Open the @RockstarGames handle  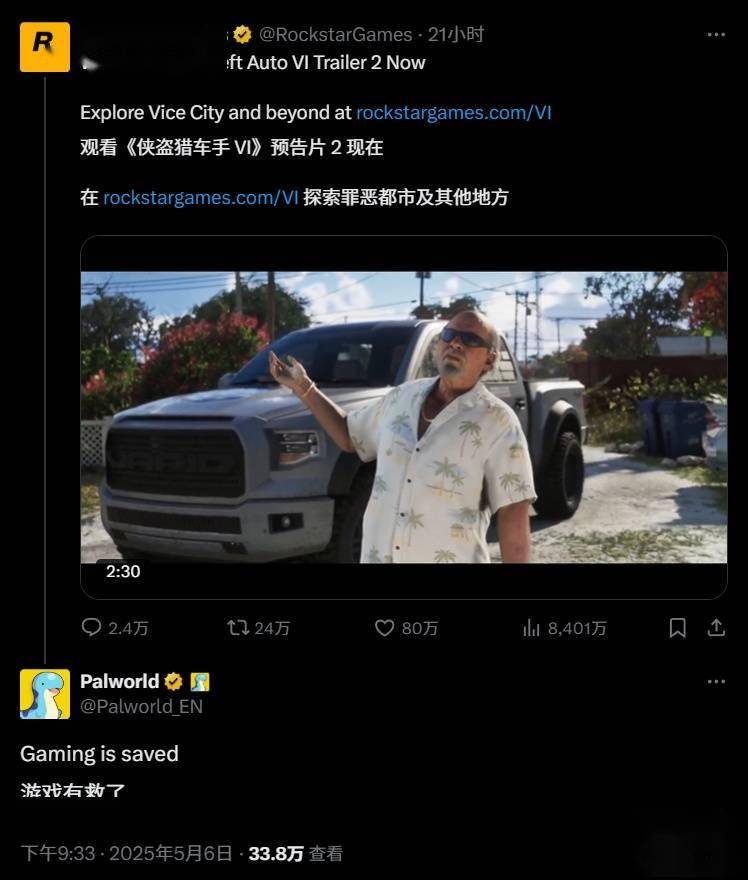336,35
